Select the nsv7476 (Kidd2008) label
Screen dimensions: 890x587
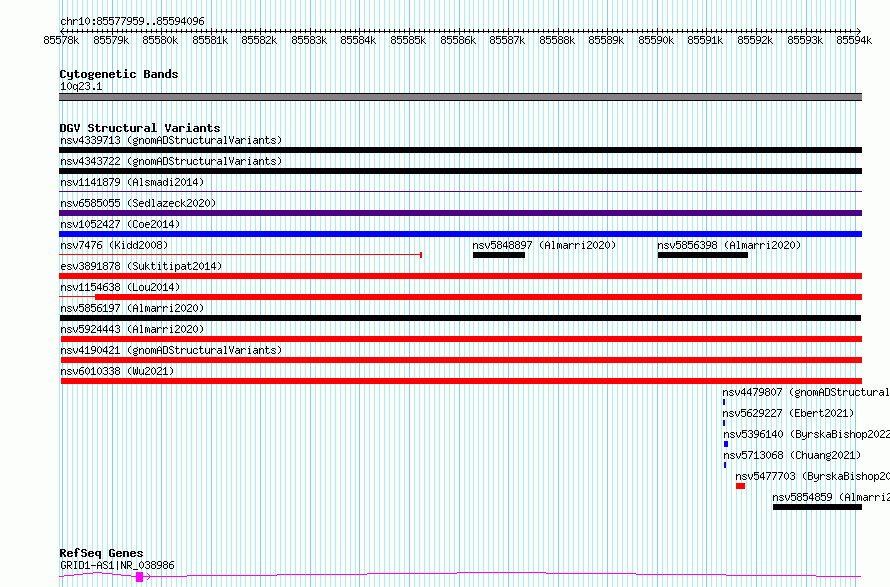(x=114, y=245)
